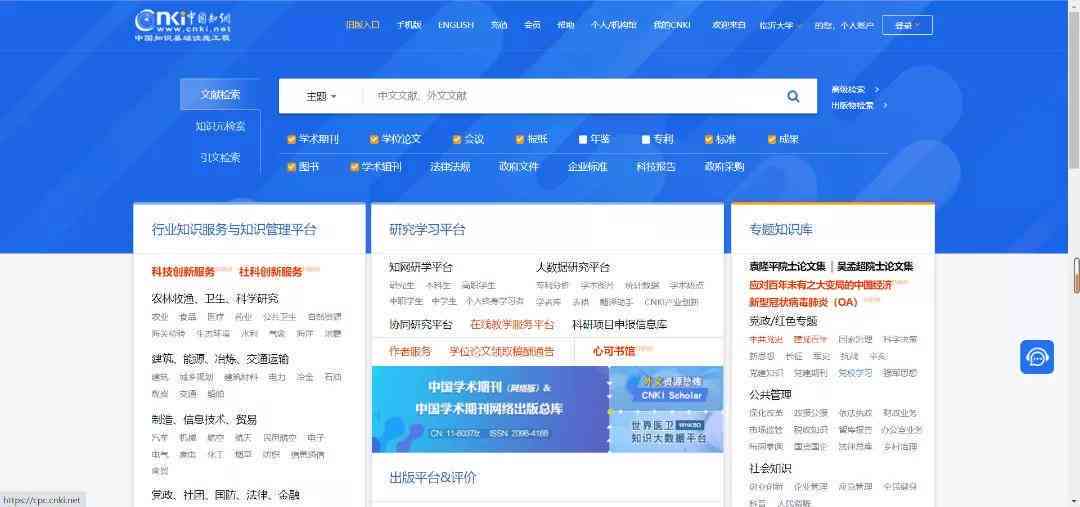This screenshot has width=1080, height=507.
Task: Uncheck the 成果 checkbox
Action: point(772,139)
